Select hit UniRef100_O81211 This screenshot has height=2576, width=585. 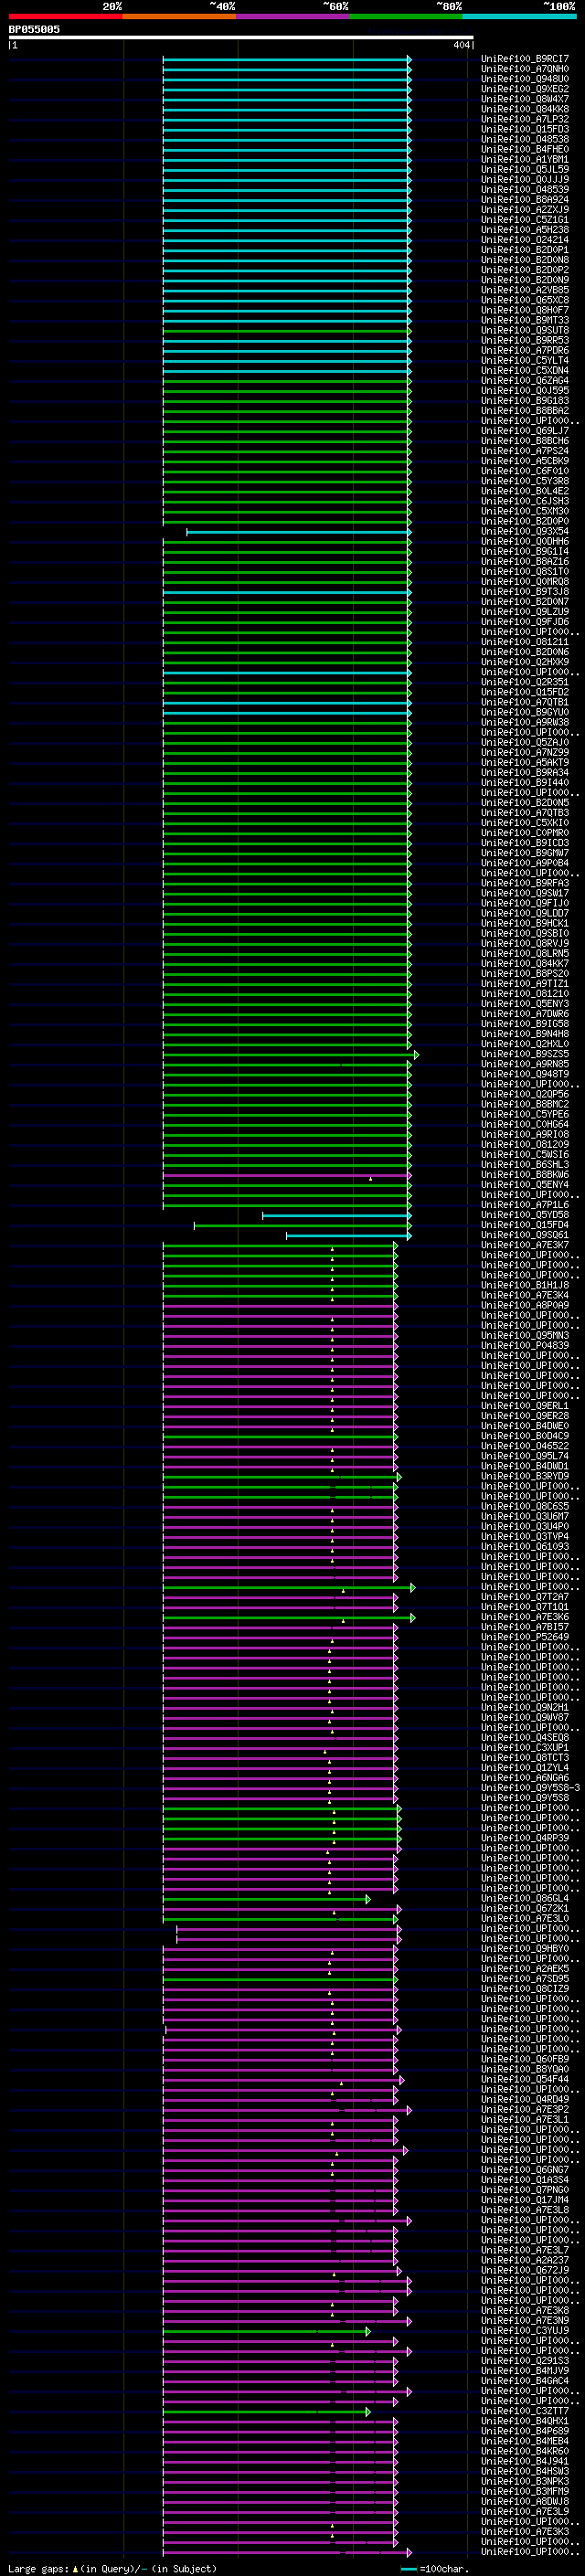pos(525,642)
